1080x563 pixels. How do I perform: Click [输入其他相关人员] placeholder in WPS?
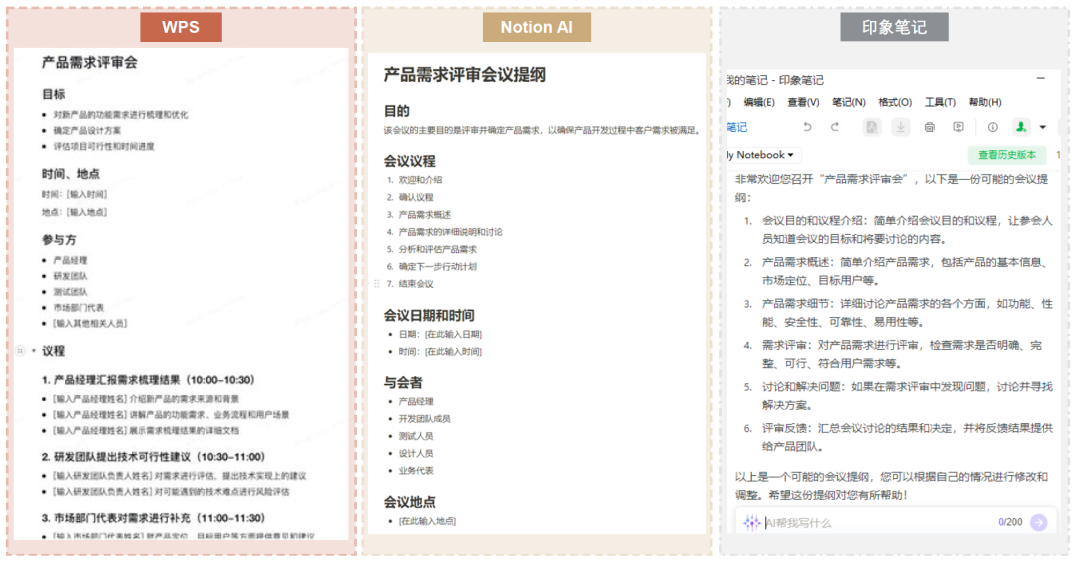[x=90, y=323]
